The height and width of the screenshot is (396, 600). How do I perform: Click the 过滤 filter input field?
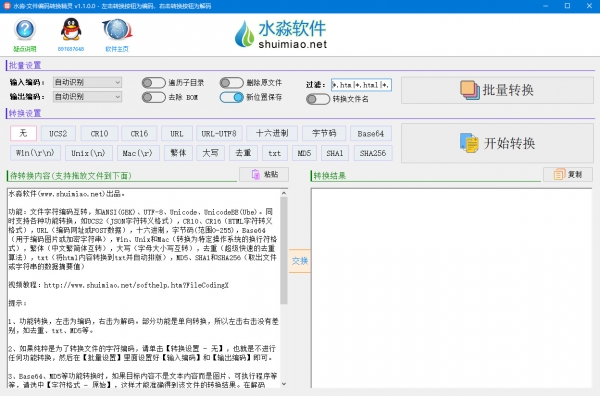[361, 85]
